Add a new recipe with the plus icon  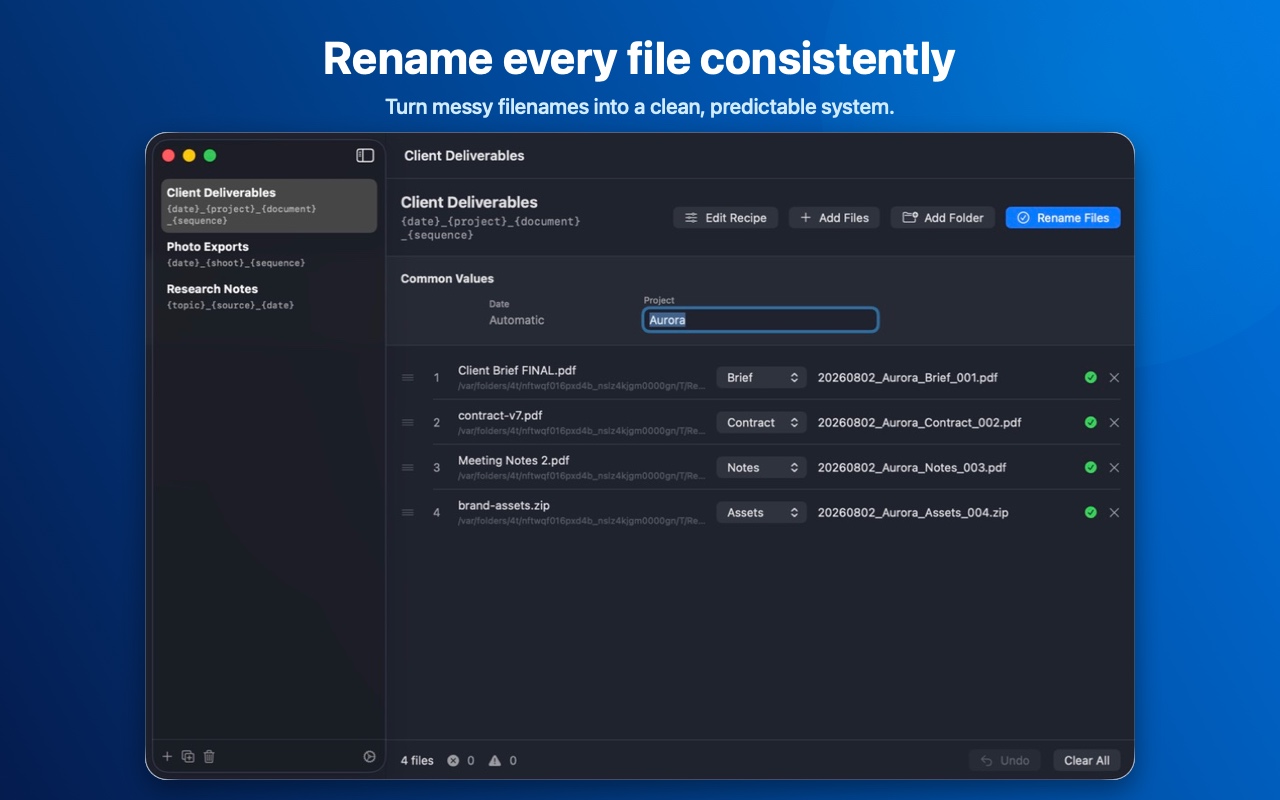click(167, 757)
